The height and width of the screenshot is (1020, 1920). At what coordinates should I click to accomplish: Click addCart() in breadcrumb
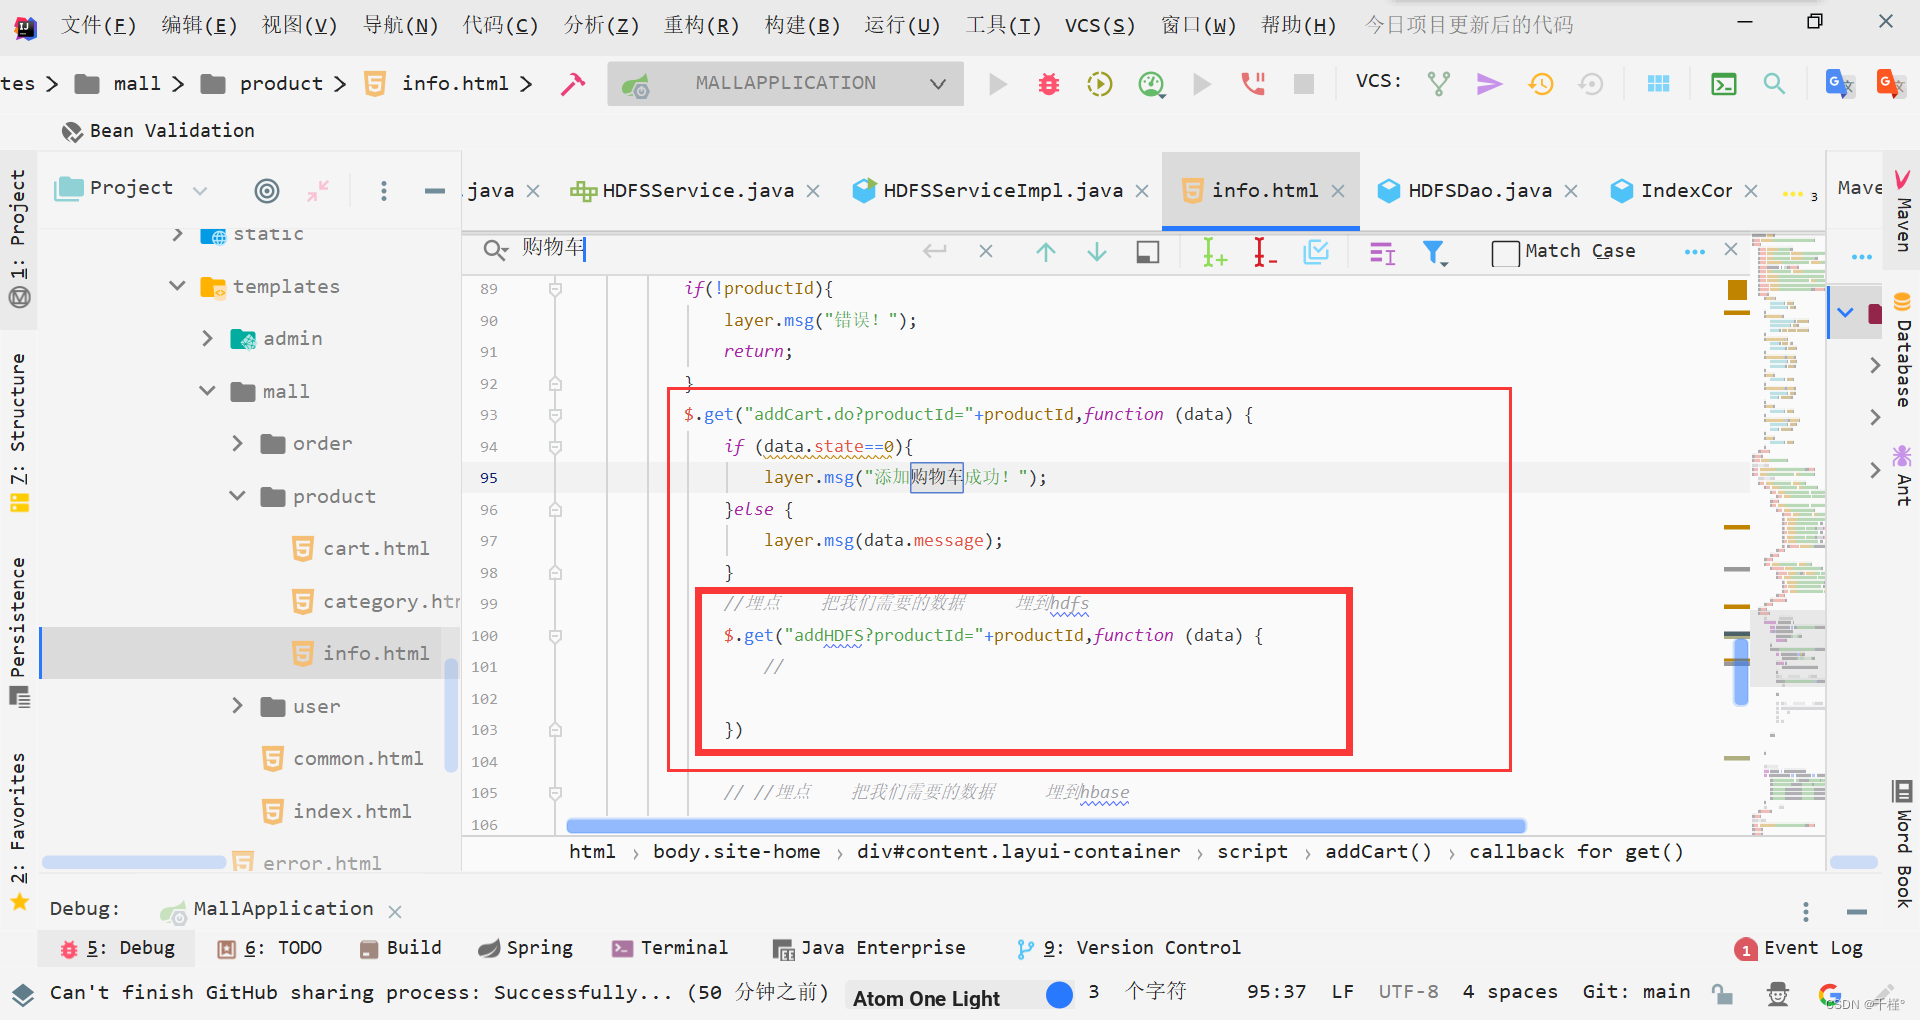(1378, 852)
